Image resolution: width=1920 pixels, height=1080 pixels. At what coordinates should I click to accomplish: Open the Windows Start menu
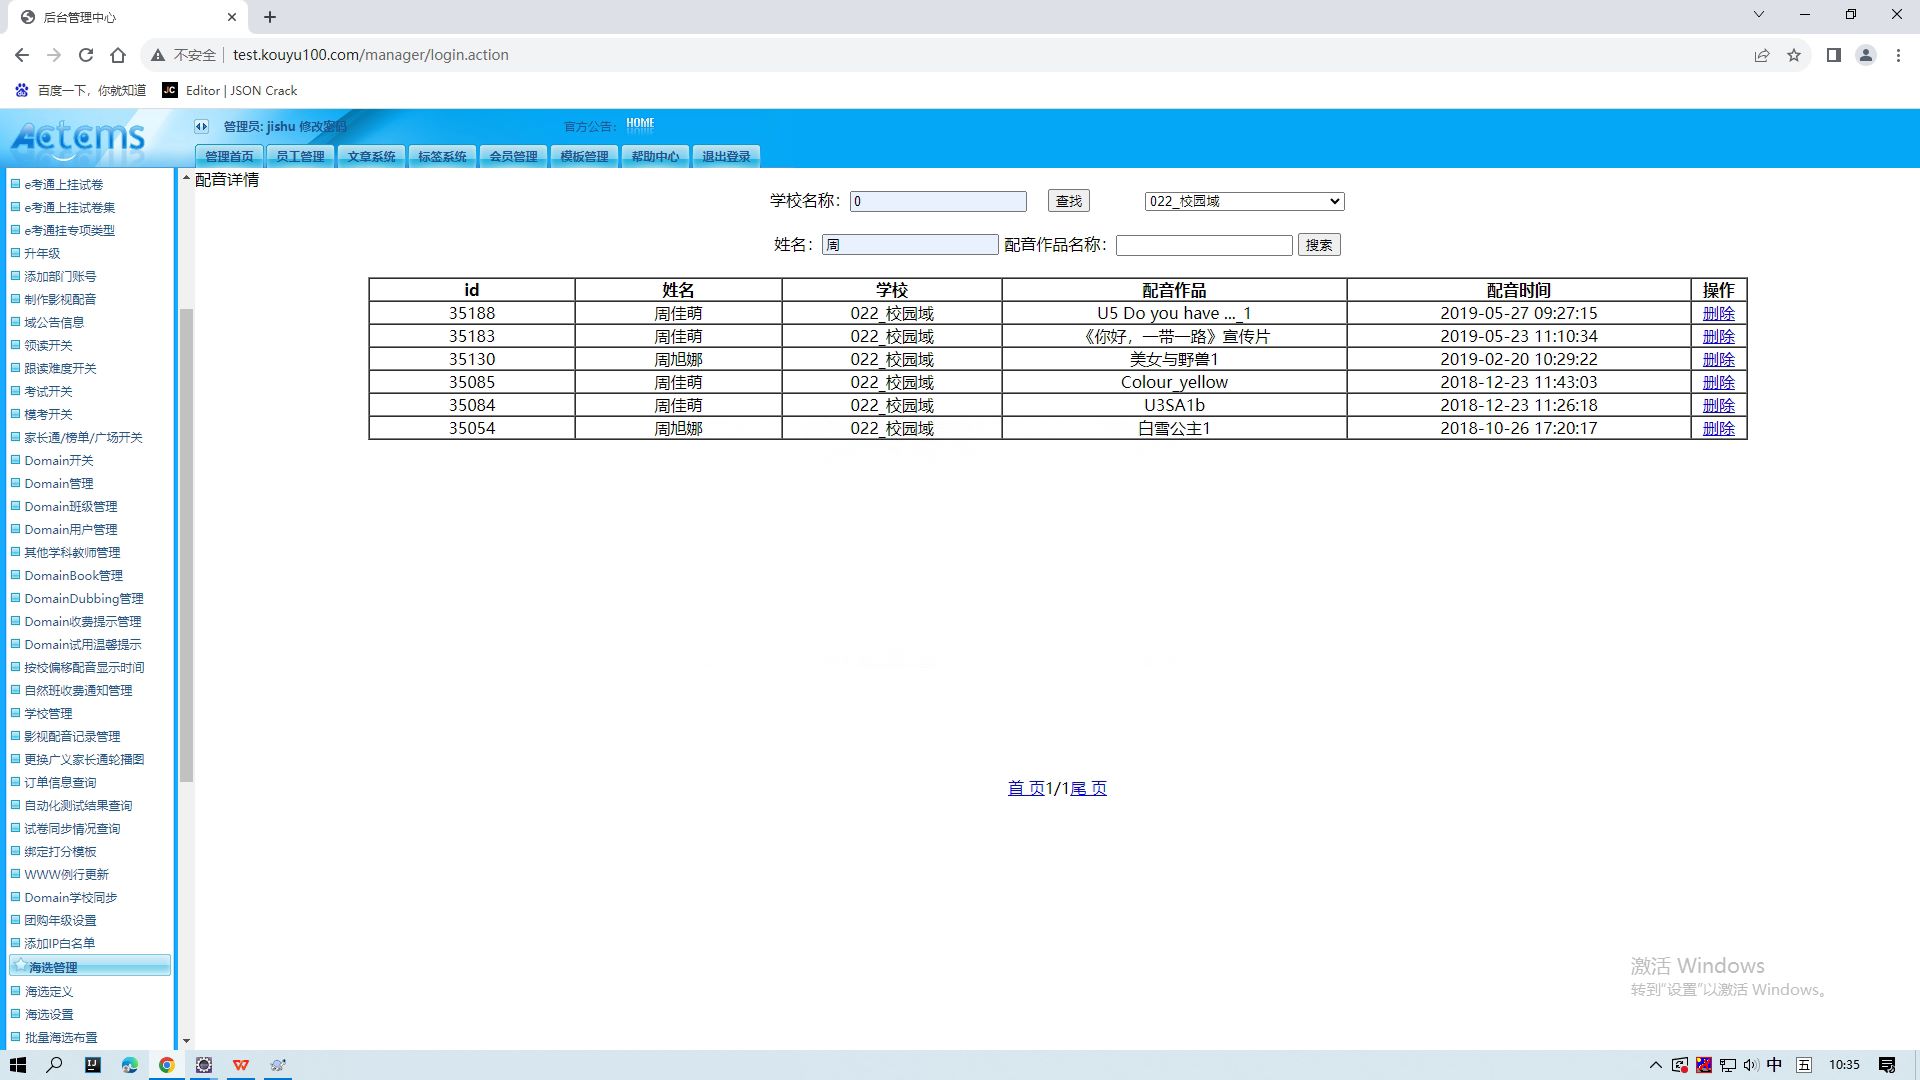(x=18, y=1065)
